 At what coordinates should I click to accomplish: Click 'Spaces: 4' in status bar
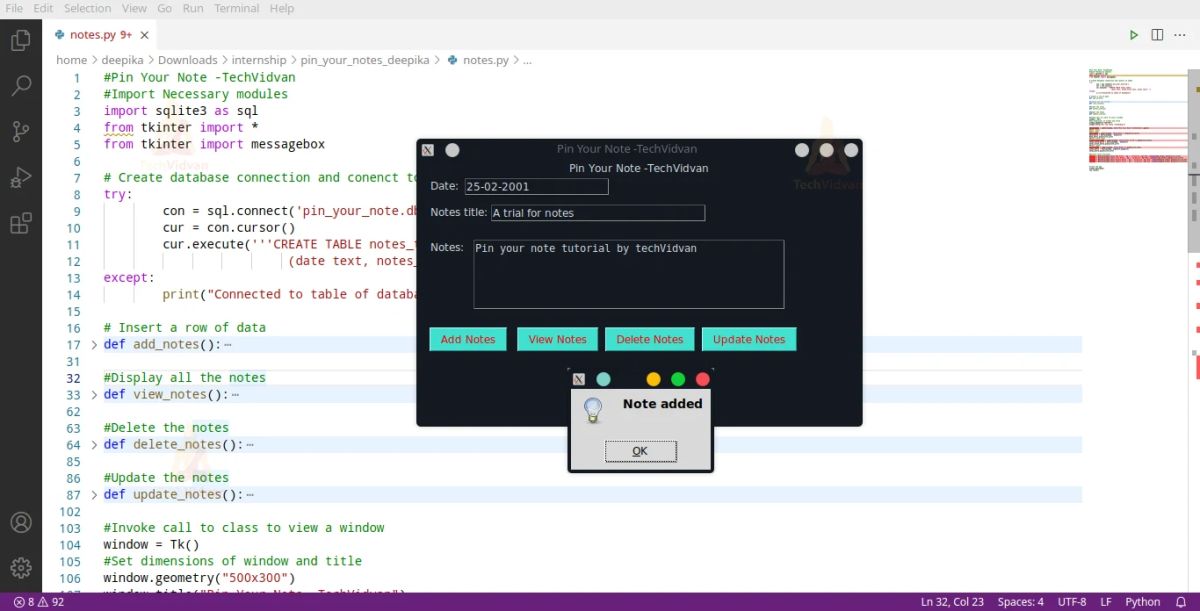1020,602
